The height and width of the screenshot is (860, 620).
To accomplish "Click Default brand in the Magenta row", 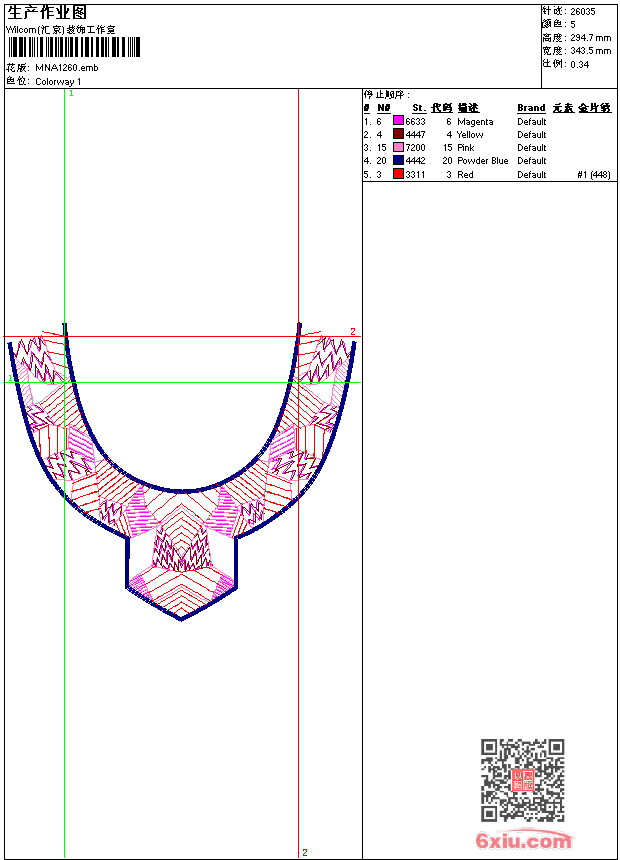I will click(x=532, y=122).
